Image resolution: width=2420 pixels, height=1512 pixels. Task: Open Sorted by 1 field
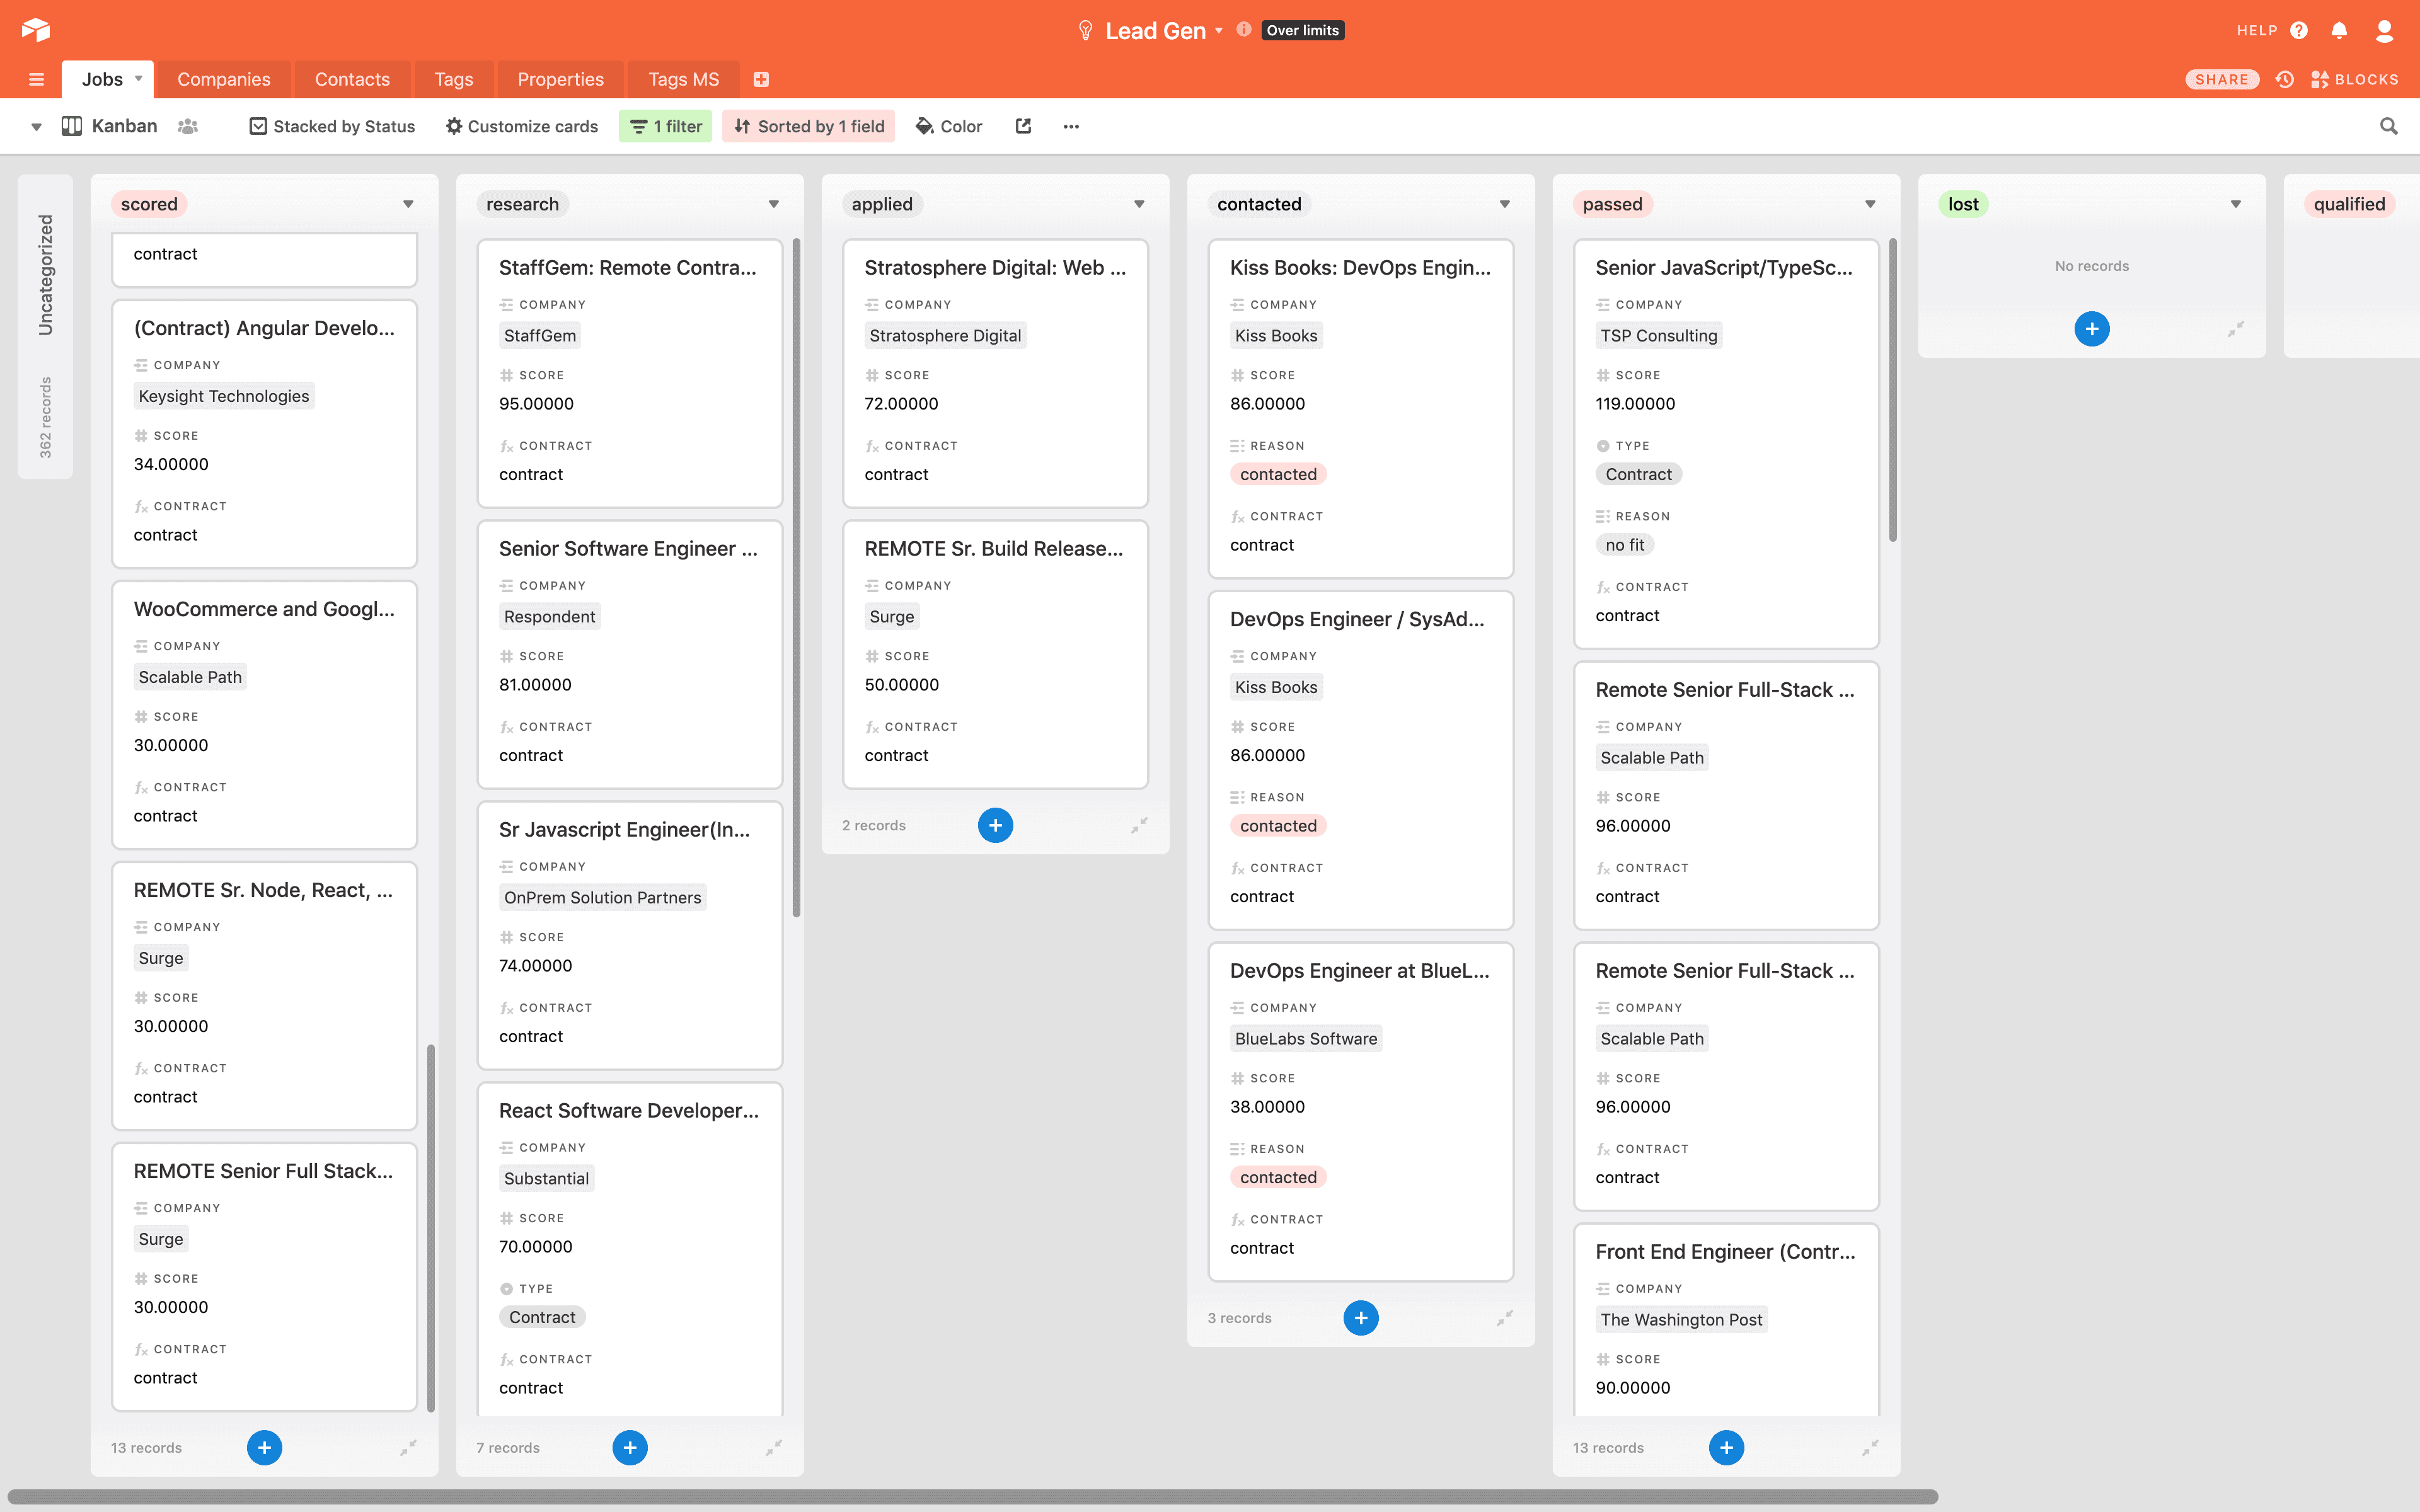click(809, 126)
